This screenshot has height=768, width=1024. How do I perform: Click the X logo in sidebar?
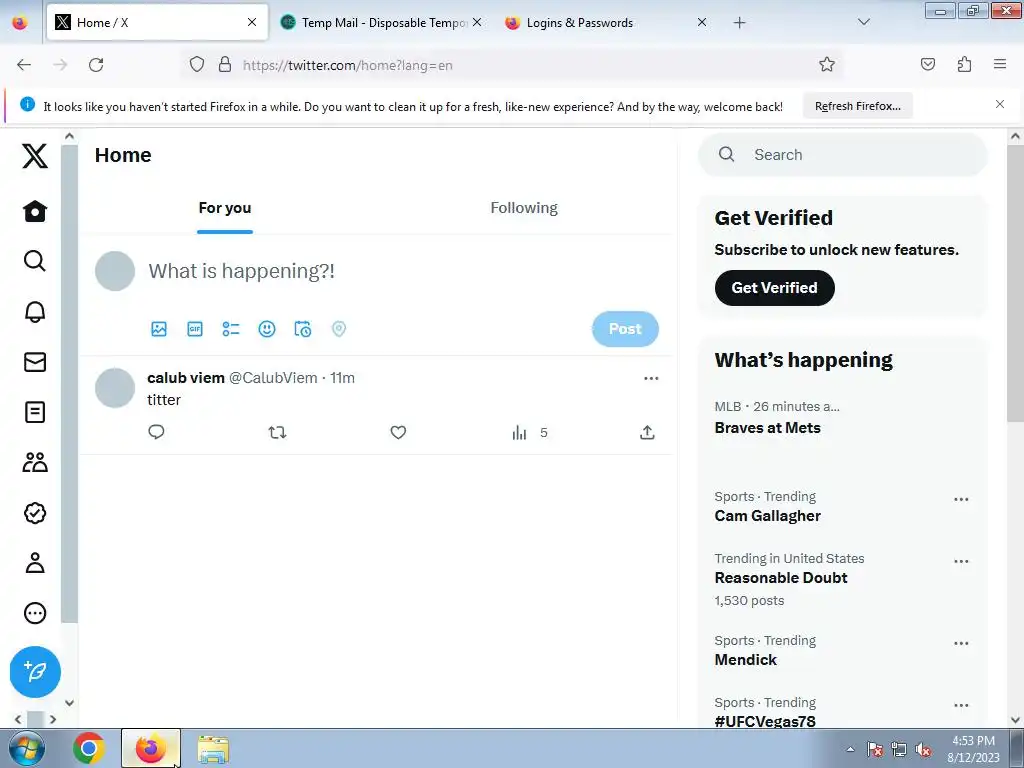click(35, 155)
